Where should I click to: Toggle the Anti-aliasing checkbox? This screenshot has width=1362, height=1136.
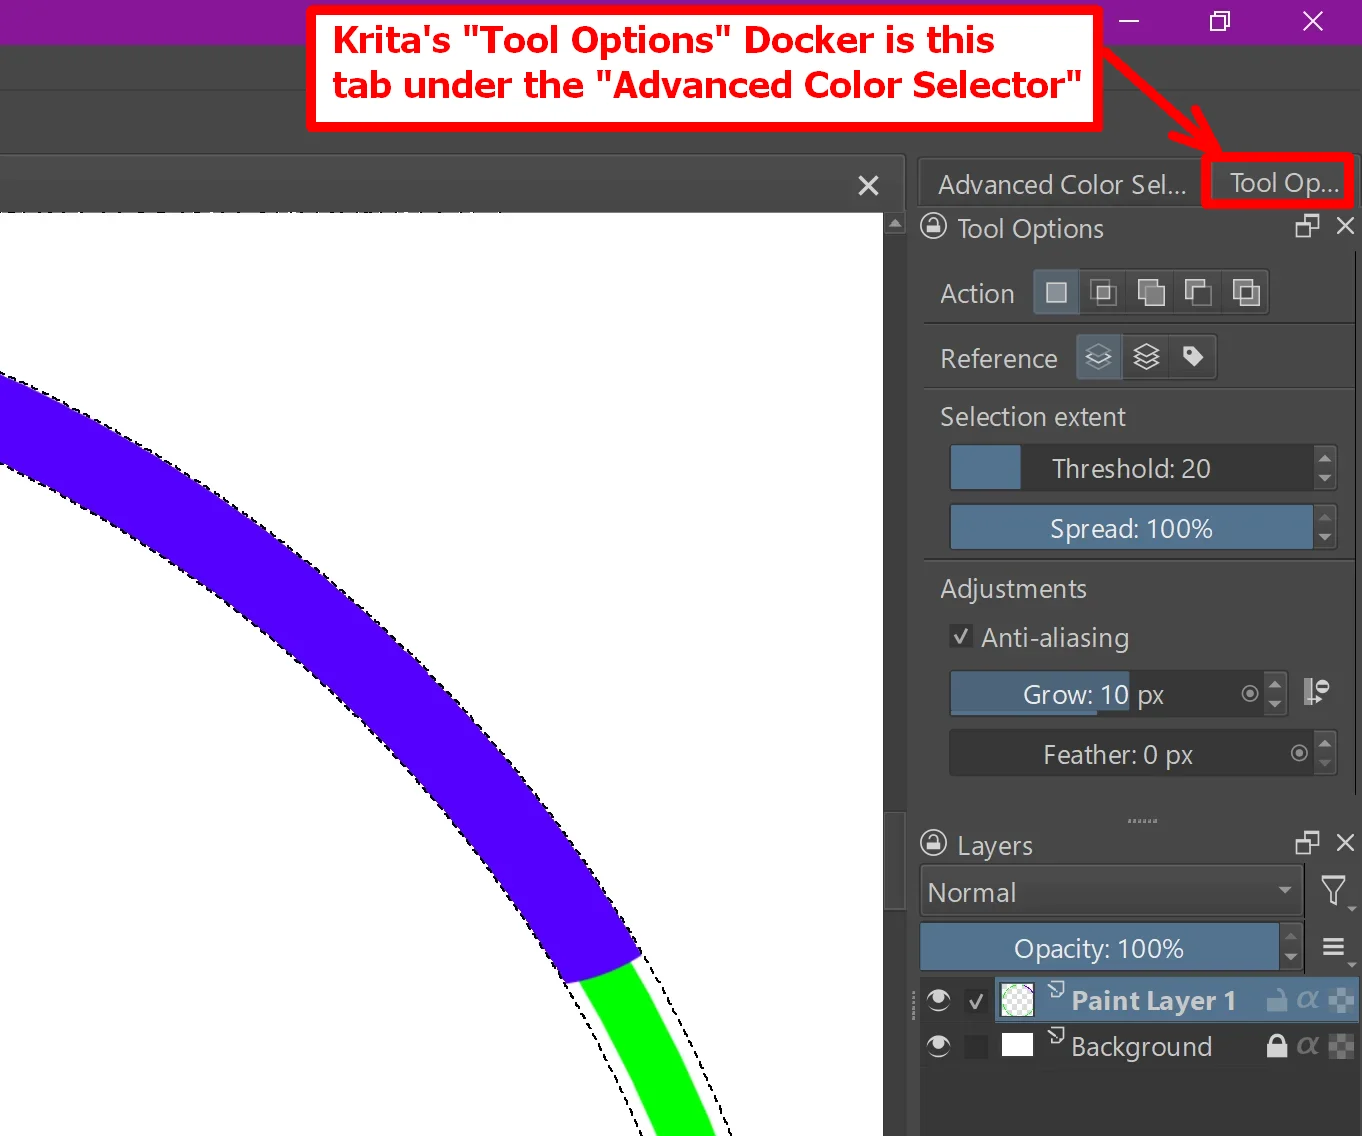pos(961,636)
